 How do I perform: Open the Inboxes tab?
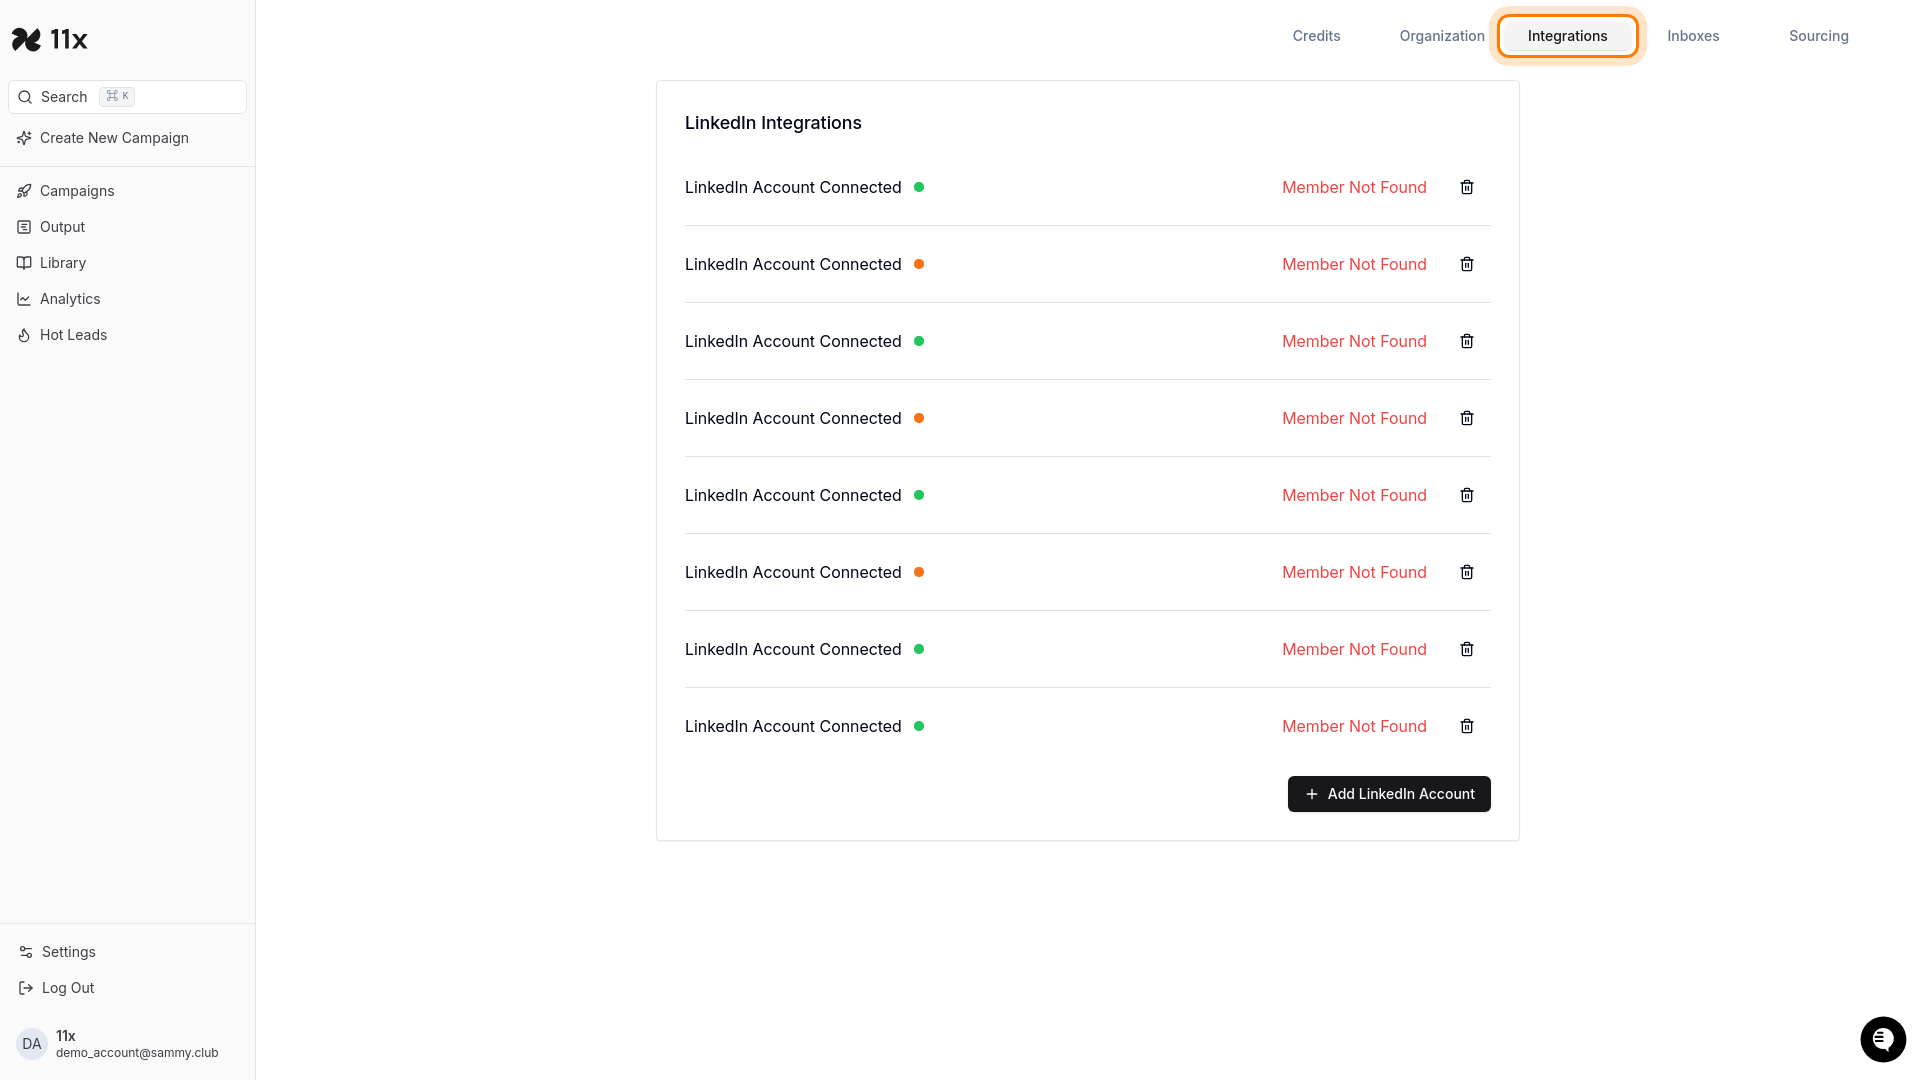[x=1693, y=36]
